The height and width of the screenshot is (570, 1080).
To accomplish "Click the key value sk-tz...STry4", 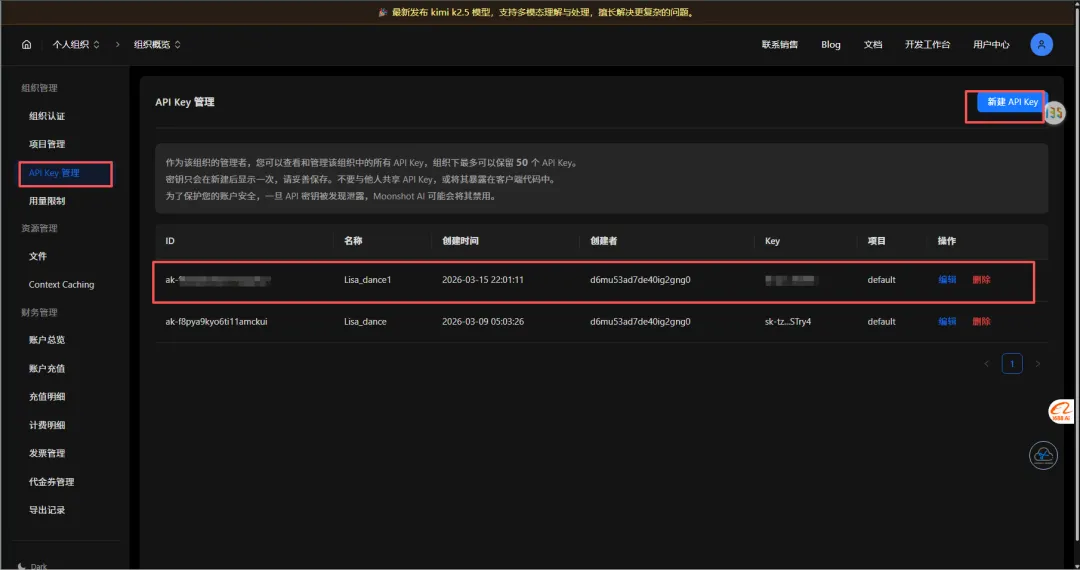I will click(x=787, y=322).
